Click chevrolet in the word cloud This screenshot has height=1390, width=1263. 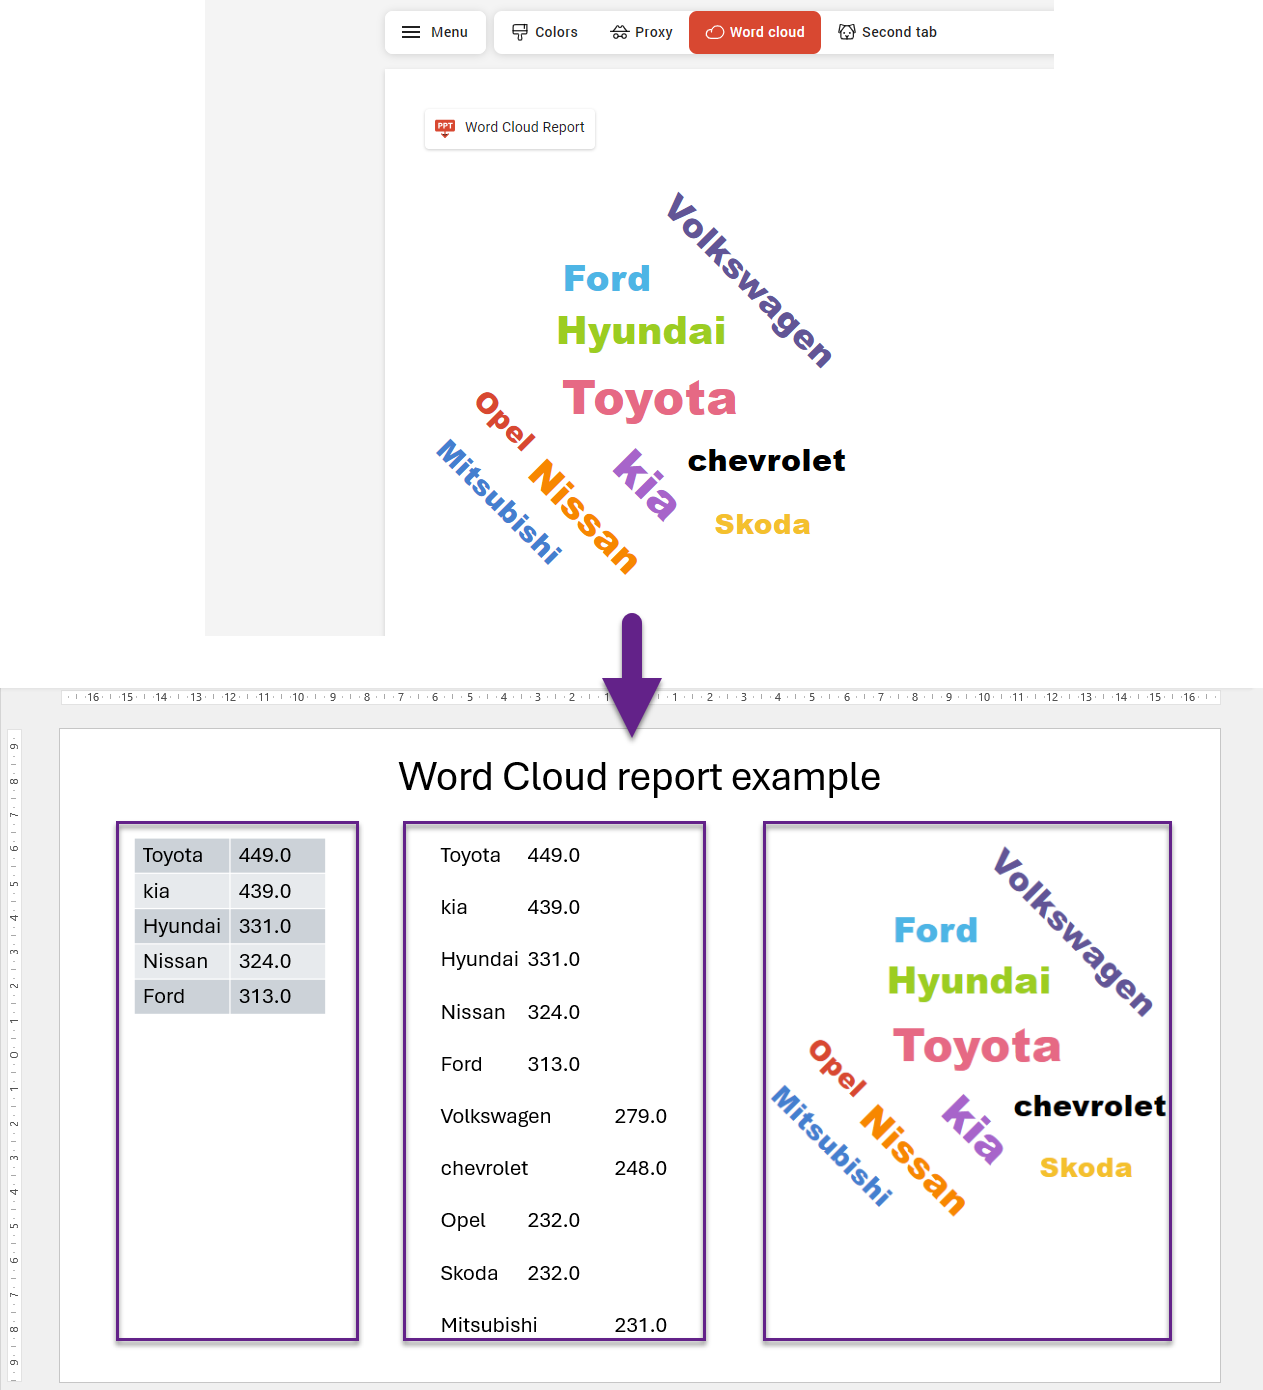tap(766, 460)
